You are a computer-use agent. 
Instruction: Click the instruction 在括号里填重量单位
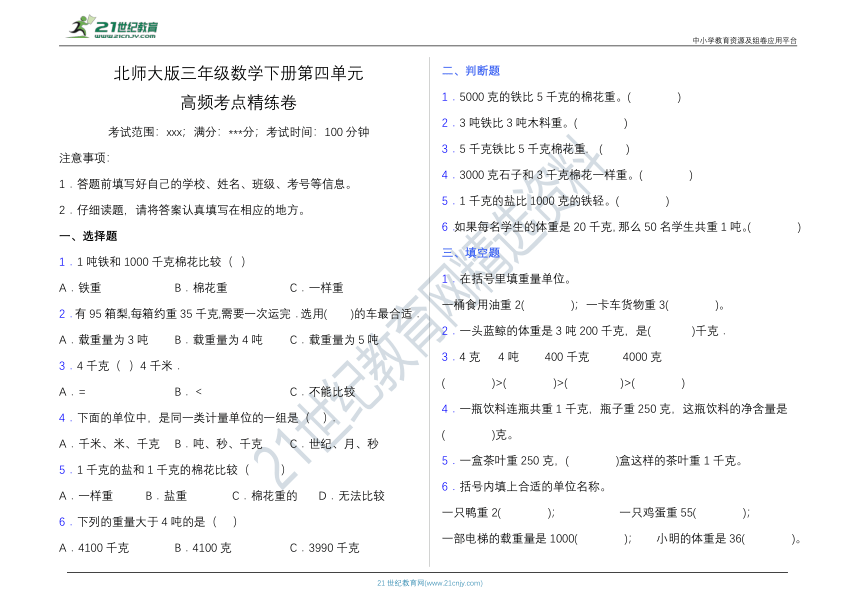click(507, 279)
